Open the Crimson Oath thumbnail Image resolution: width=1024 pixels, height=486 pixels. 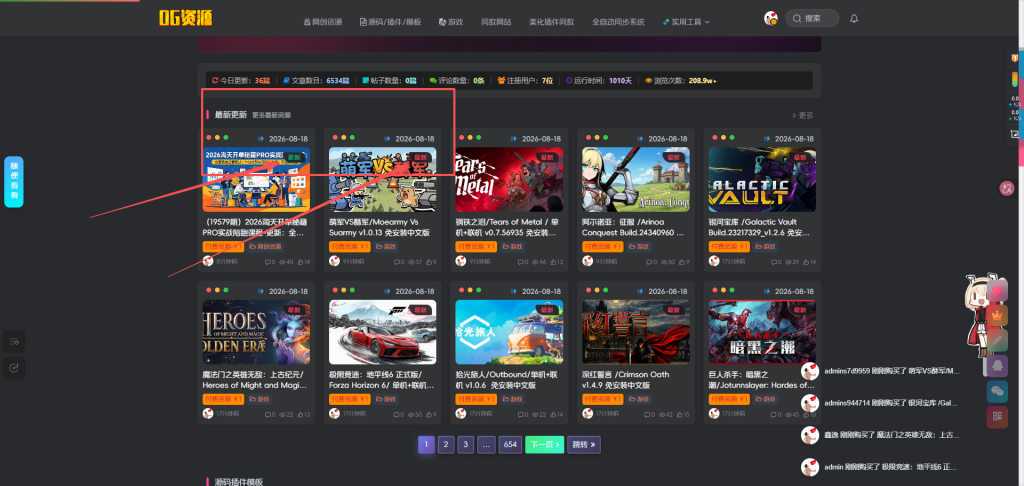pos(636,332)
